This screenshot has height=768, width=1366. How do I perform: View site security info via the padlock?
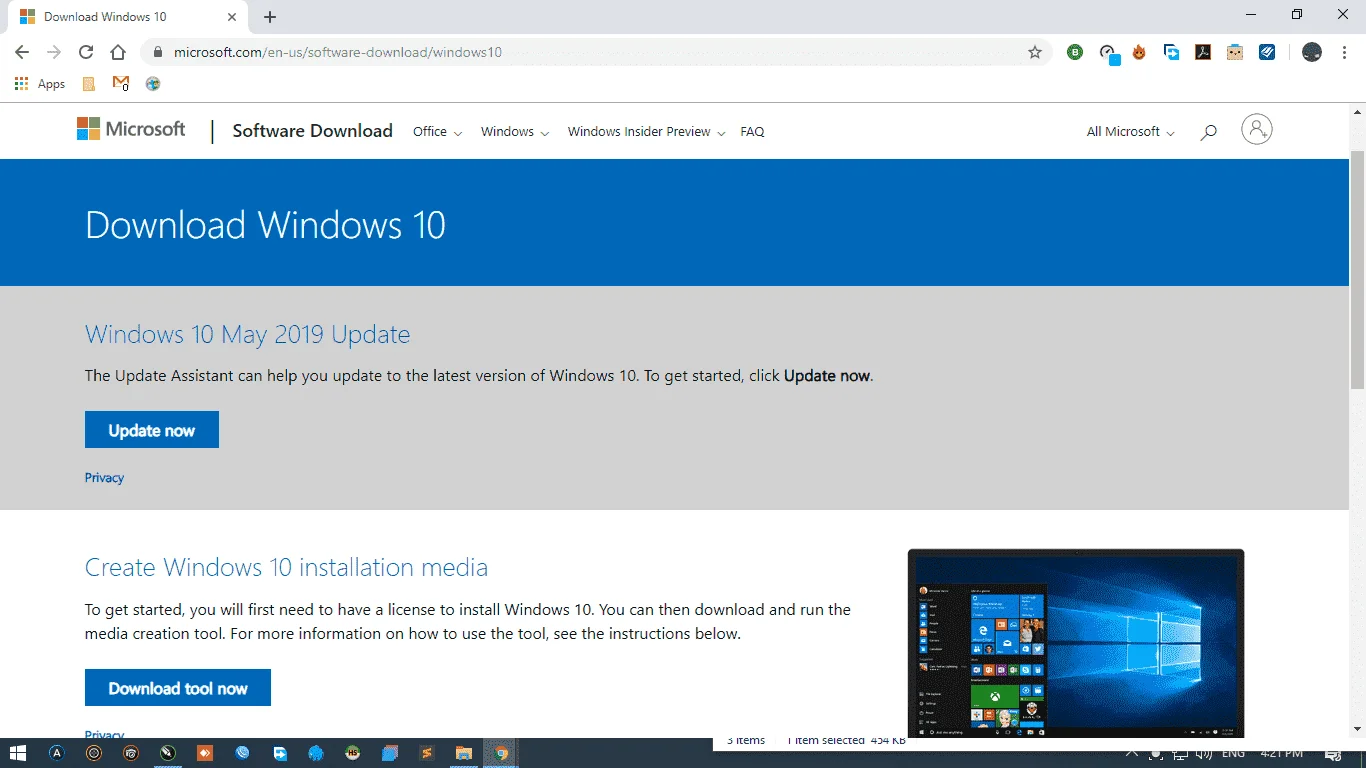click(x=157, y=52)
